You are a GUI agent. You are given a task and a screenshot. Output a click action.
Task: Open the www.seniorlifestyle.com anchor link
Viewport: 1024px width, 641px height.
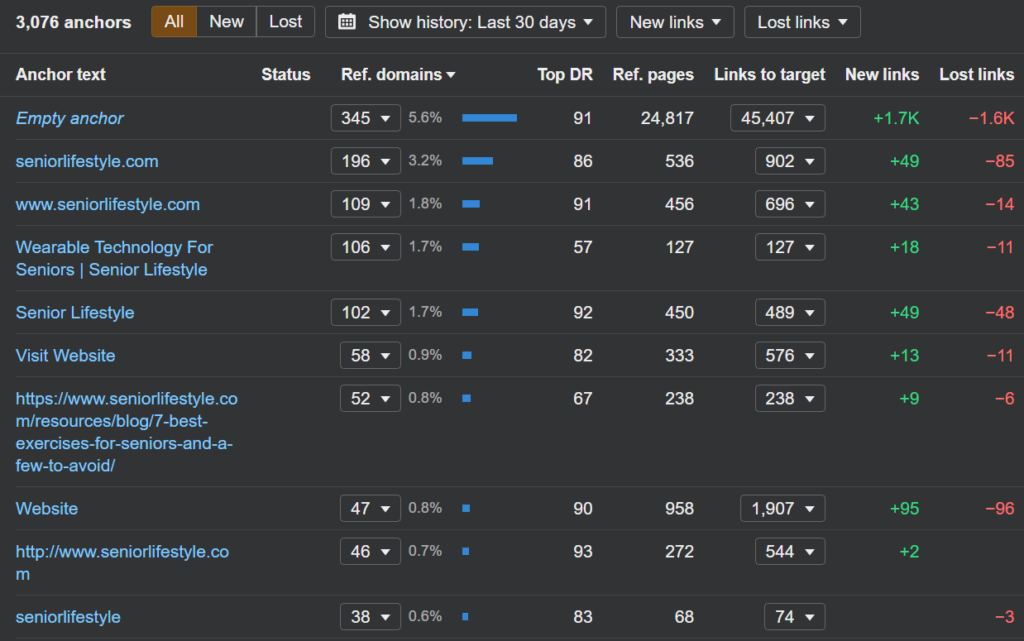(x=108, y=204)
